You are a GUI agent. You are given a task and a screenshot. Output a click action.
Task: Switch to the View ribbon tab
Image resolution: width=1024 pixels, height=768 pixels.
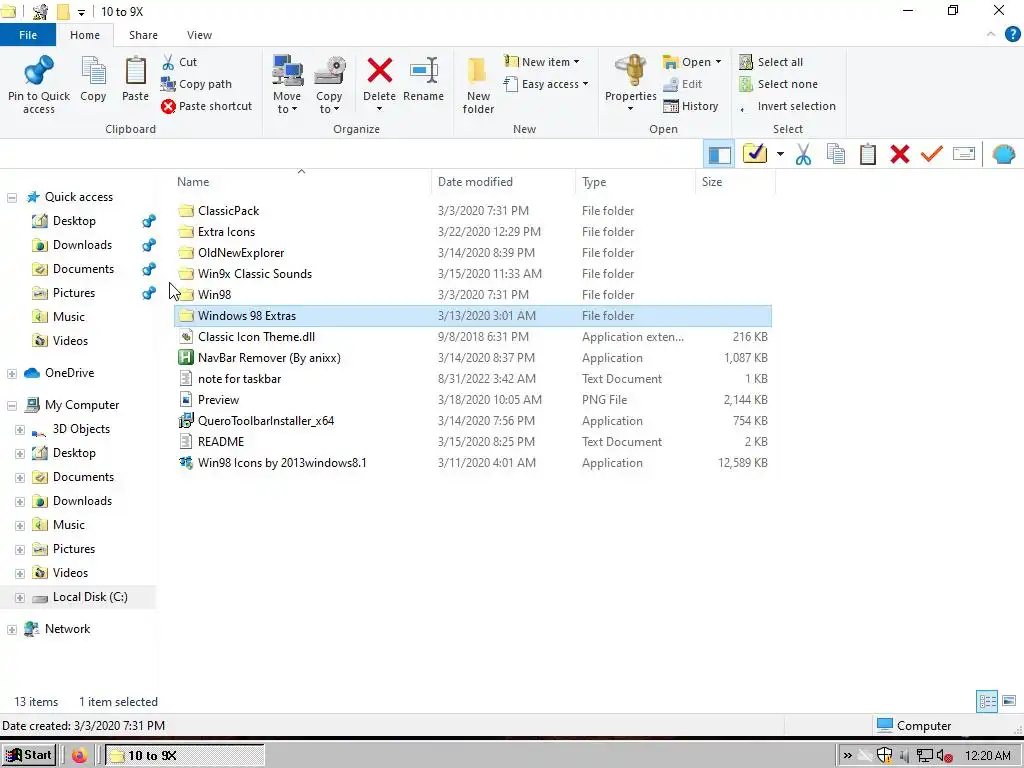tap(199, 35)
